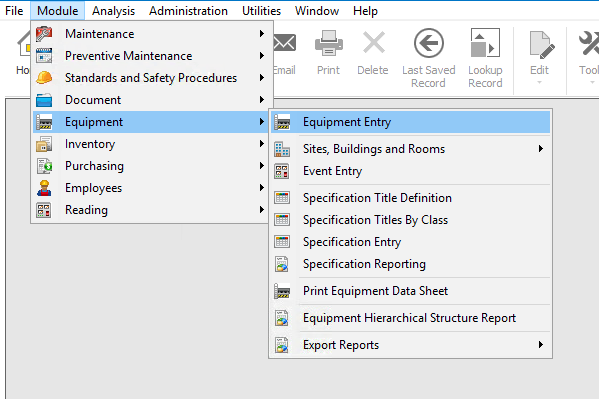
Task: Open the Help menu
Action: point(365,11)
